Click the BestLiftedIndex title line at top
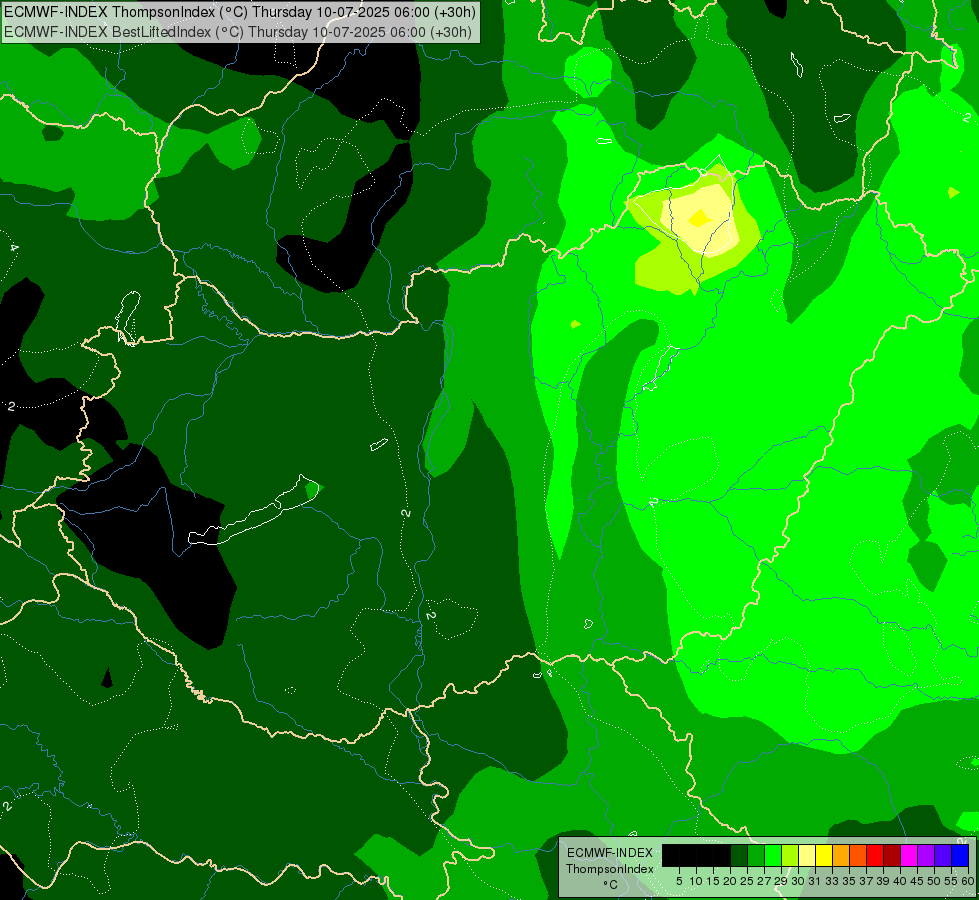Viewport: 979px width, 900px height. (238, 32)
